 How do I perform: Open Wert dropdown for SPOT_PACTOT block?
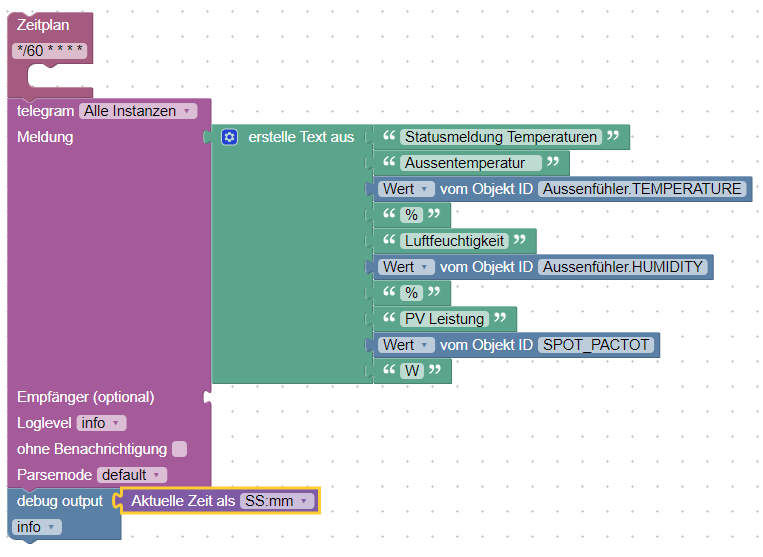406,345
